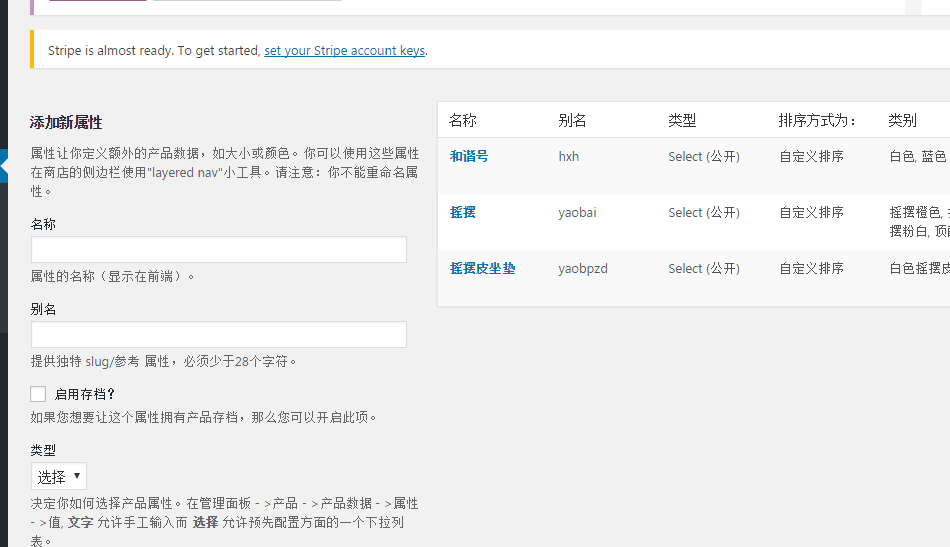This screenshot has width=950, height=547.
Task: Open the 和谐号 attribute link
Action: (469, 156)
